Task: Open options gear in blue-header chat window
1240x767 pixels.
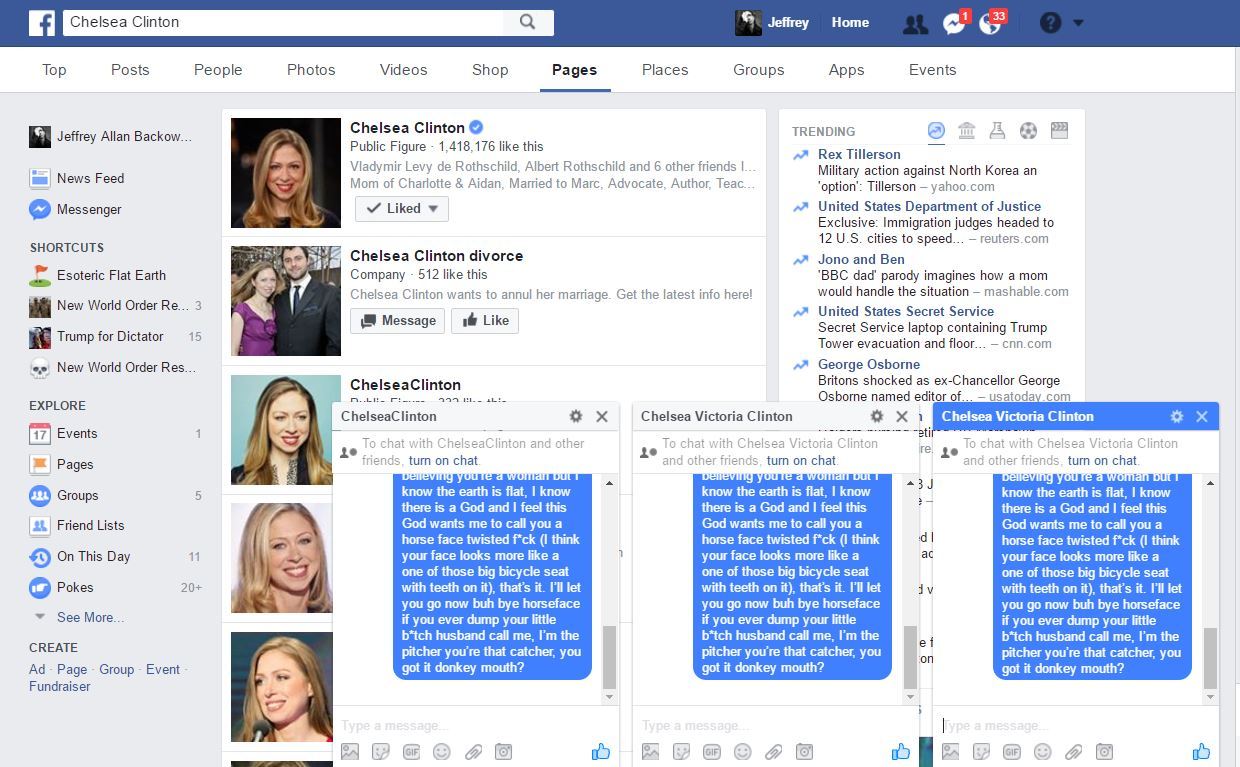Action: click(1177, 416)
